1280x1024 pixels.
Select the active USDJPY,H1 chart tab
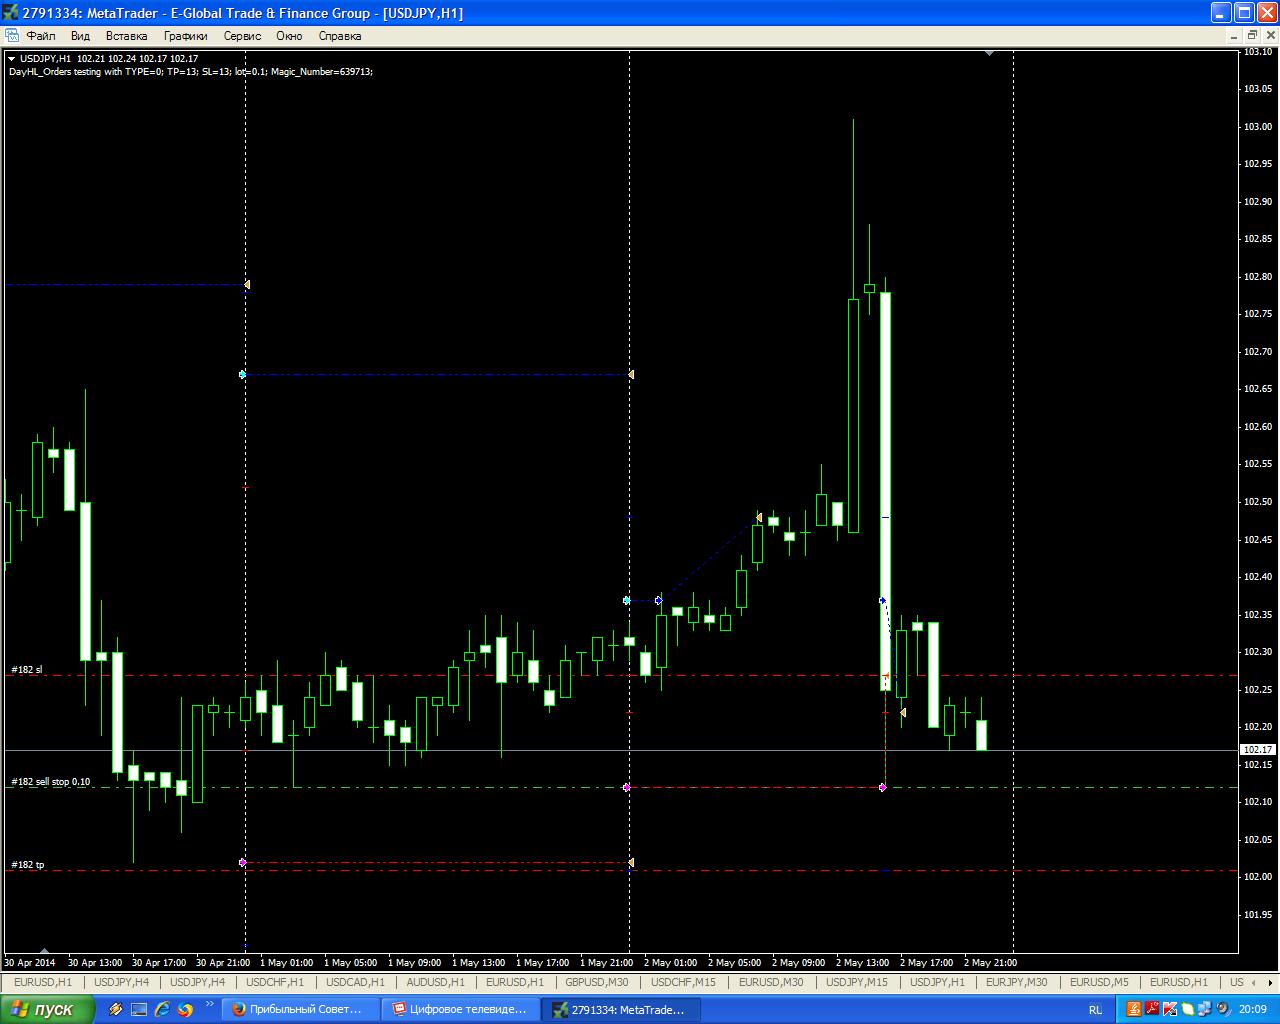(937, 982)
